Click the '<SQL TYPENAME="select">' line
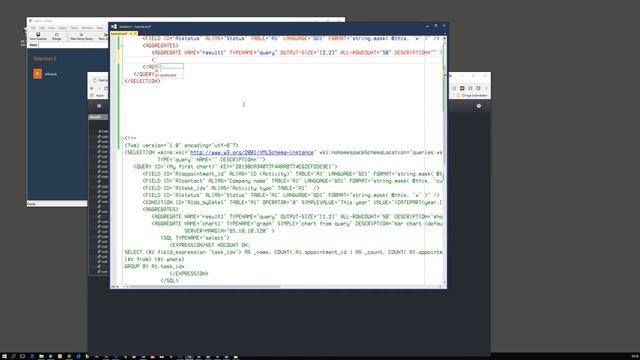 pyautogui.click(x=195, y=238)
